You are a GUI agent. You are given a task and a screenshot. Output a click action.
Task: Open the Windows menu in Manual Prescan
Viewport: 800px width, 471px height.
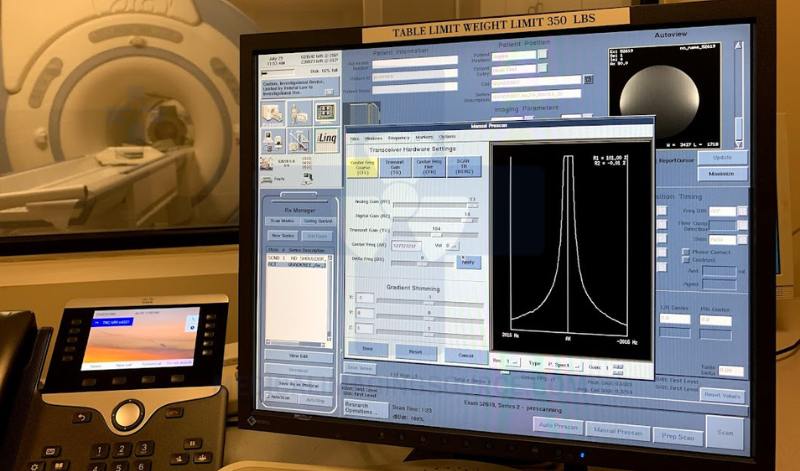click(373, 138)
